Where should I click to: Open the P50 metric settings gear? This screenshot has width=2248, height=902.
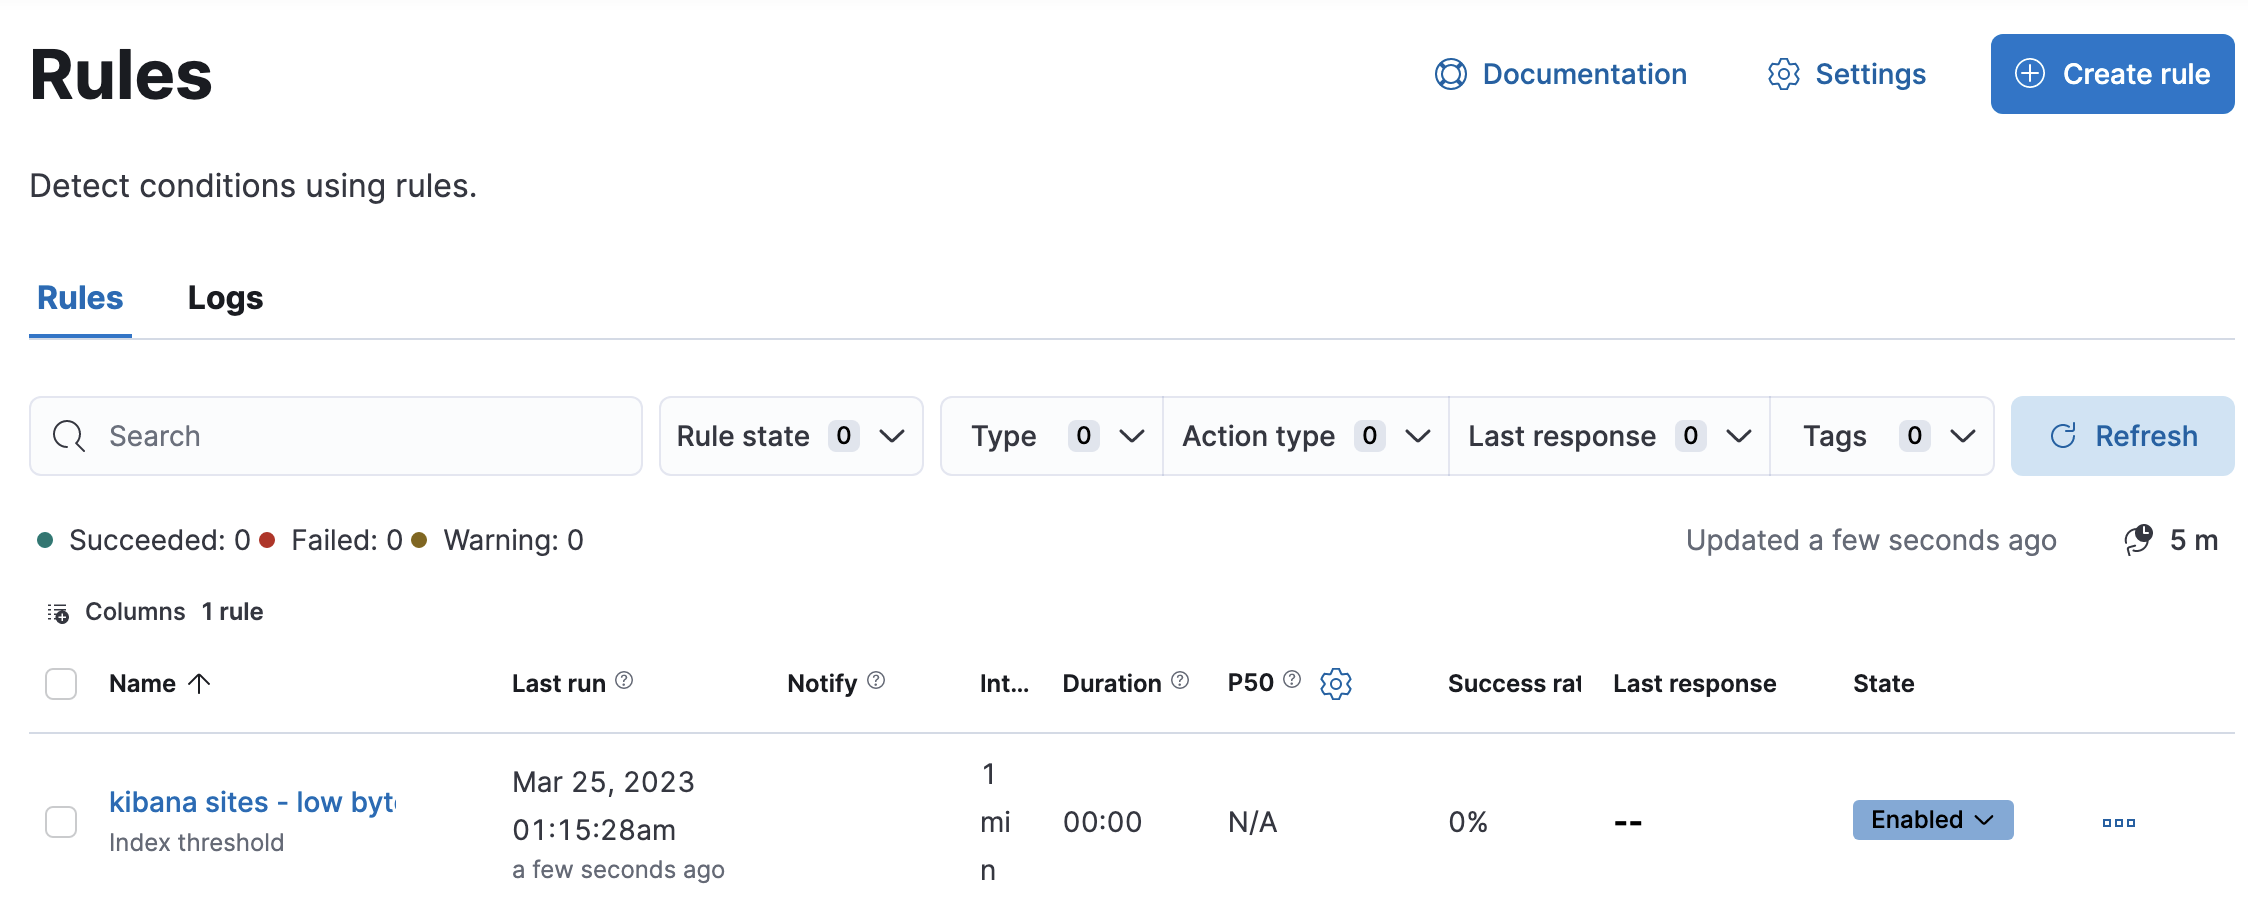click(x=1336, y=683)
